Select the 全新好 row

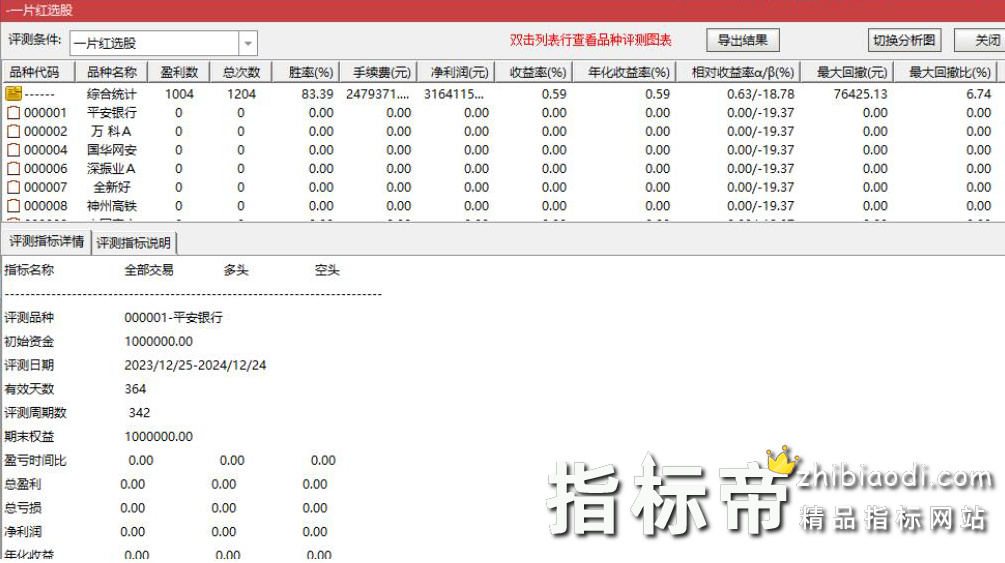pos(502,187)
